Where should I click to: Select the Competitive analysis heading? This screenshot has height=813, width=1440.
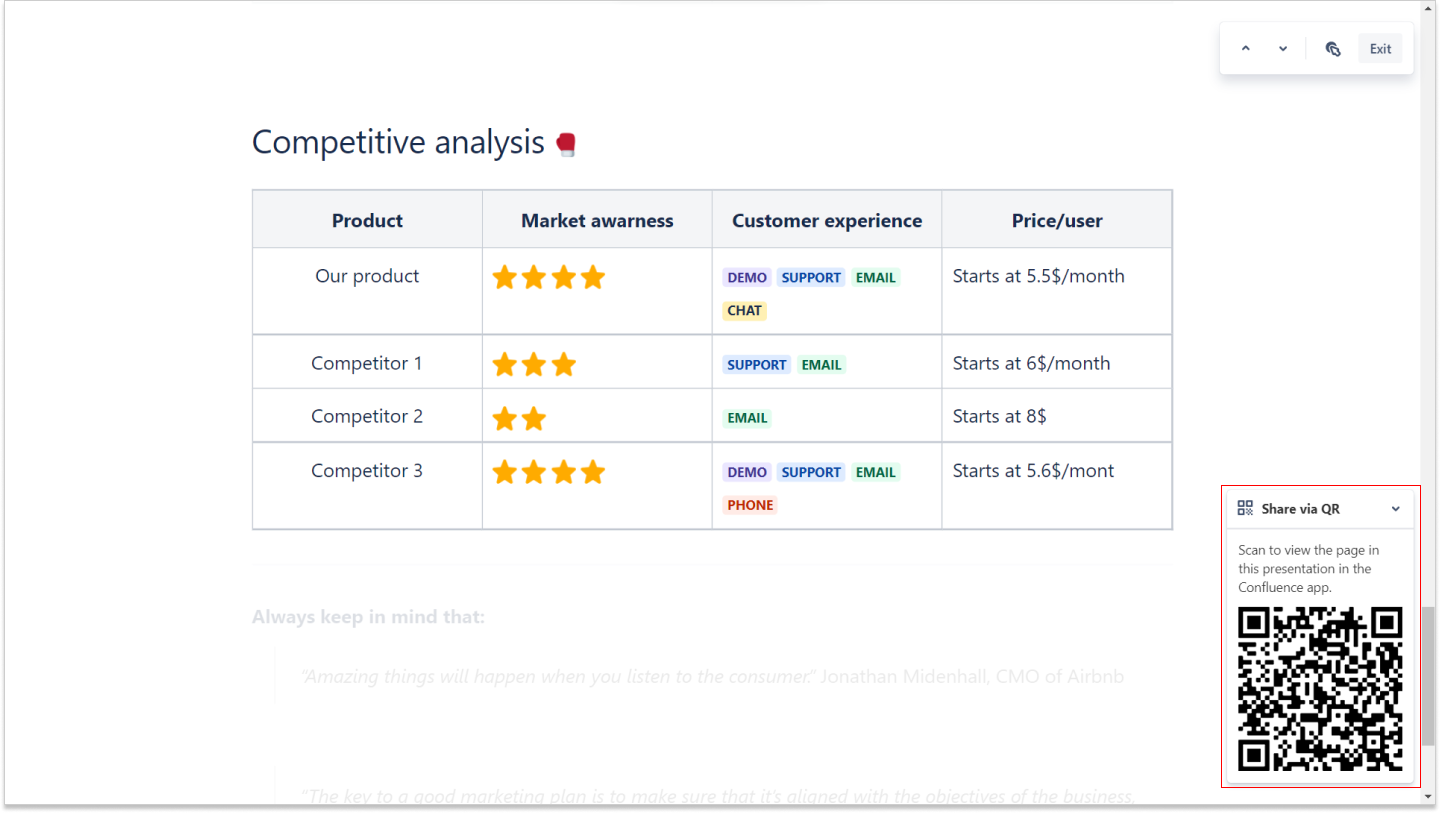pos(398,142)
